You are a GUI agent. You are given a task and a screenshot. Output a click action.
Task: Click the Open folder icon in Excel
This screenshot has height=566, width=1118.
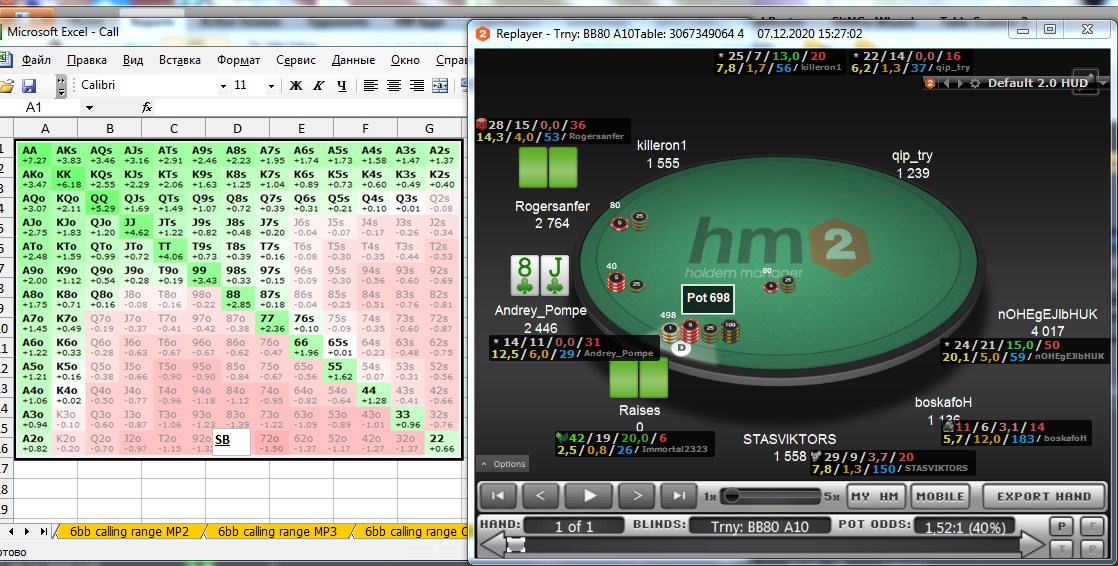point(6,86)
